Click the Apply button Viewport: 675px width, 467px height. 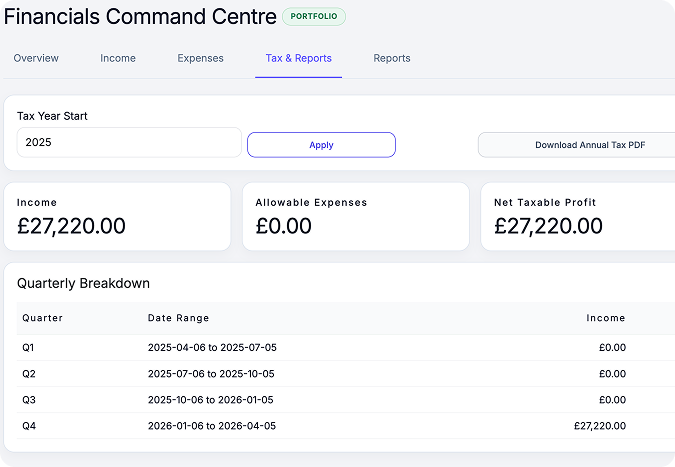tap(321, 145)
